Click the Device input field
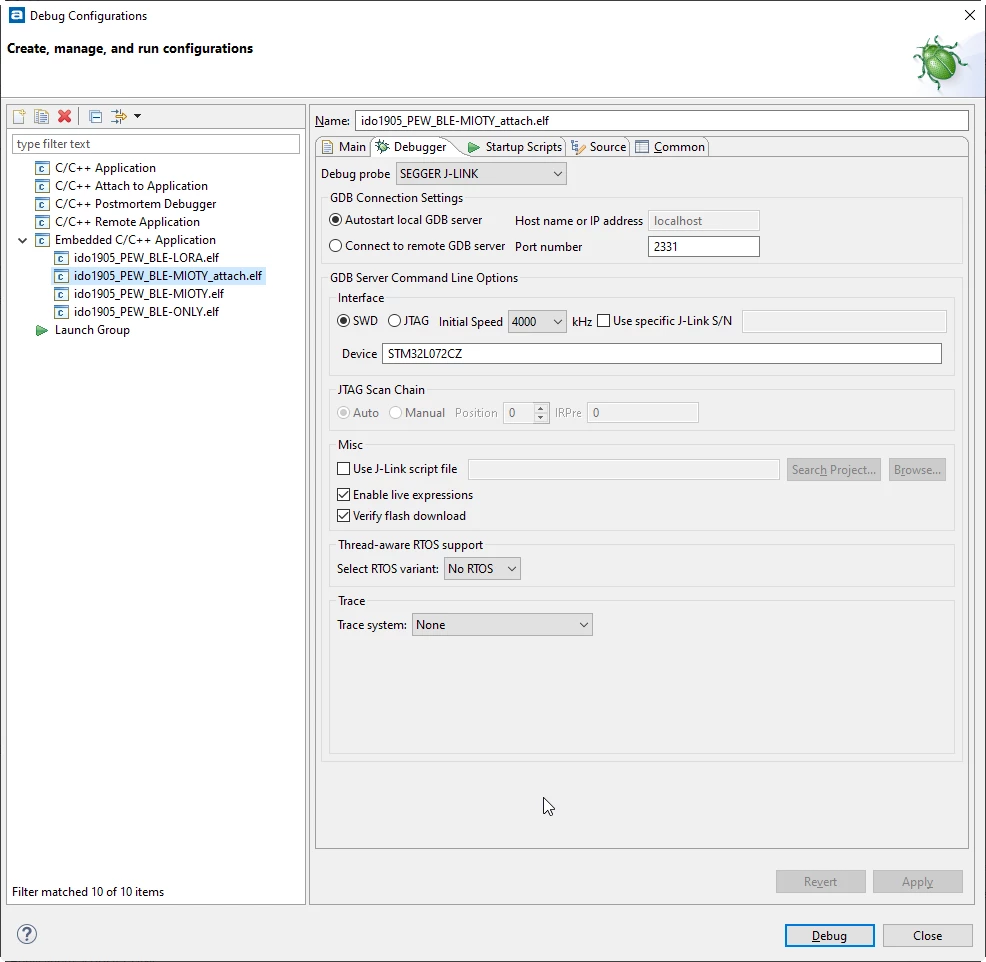 (662, 353)
